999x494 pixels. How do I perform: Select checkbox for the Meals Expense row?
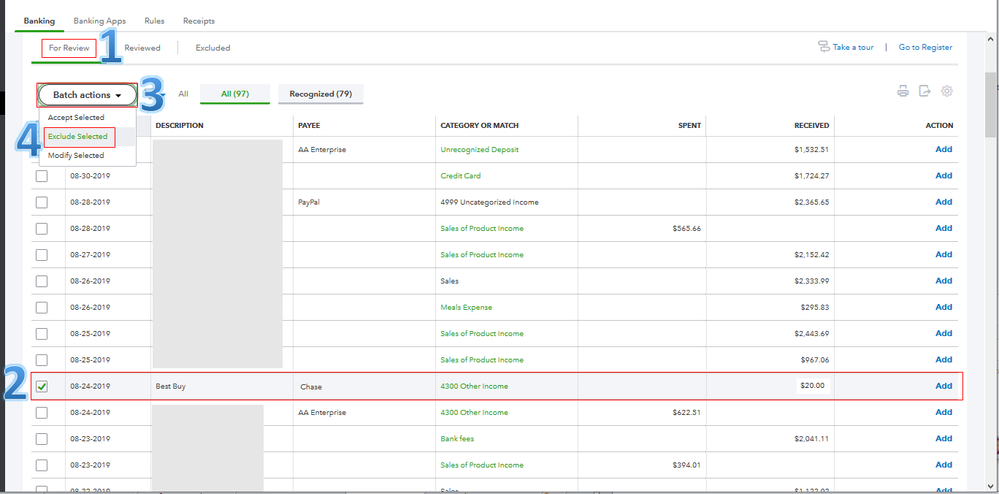point(41,307)
